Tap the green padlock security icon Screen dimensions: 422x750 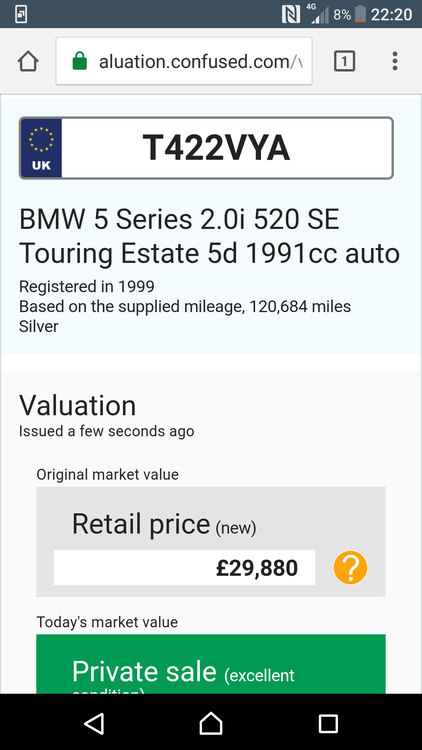tap(80, 61)
